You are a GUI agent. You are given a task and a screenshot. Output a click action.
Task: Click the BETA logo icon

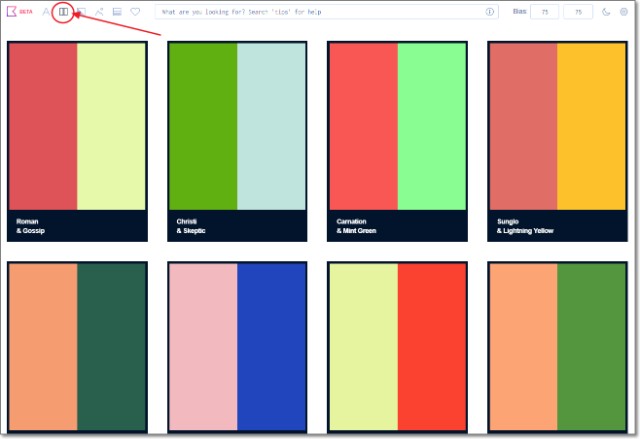pos(12,12)
